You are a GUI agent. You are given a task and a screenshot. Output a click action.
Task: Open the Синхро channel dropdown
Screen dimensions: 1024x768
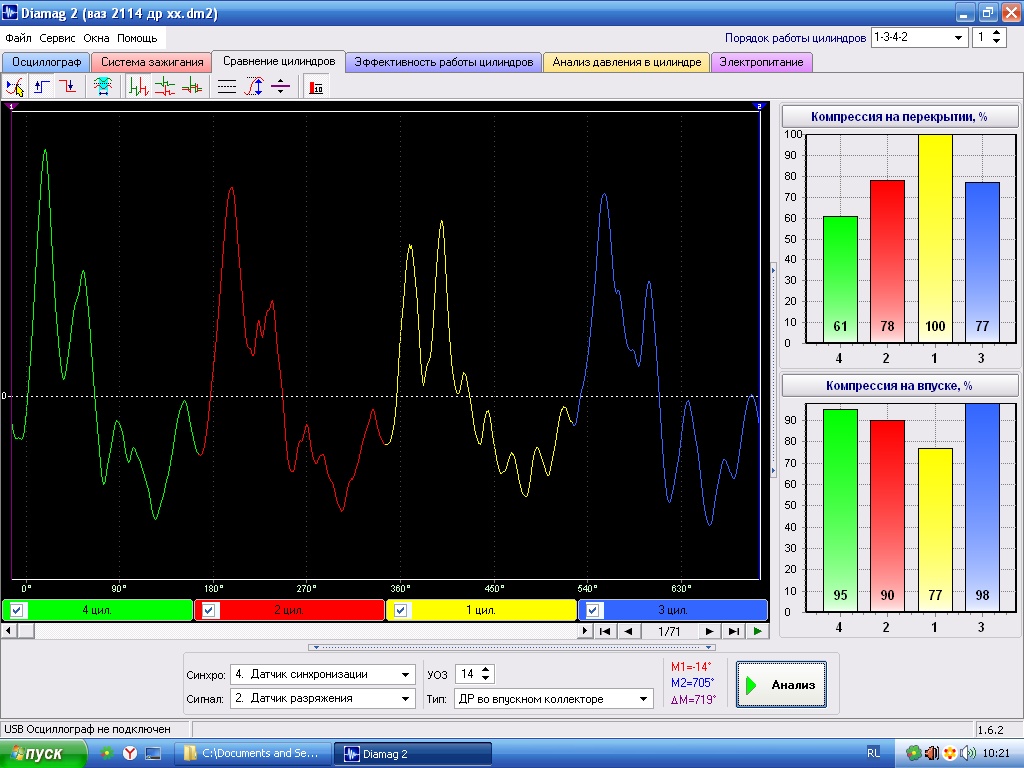(405, 675)
